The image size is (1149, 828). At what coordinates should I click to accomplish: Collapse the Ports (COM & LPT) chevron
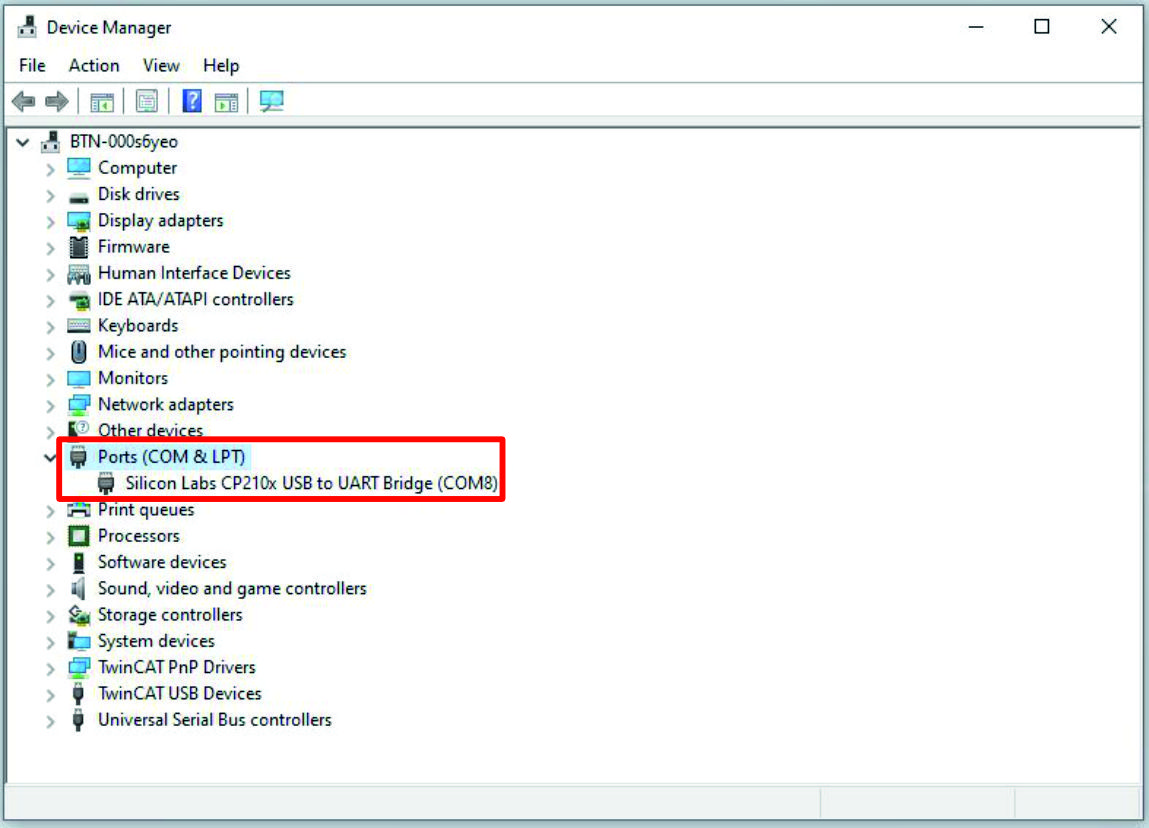(50, 458)
